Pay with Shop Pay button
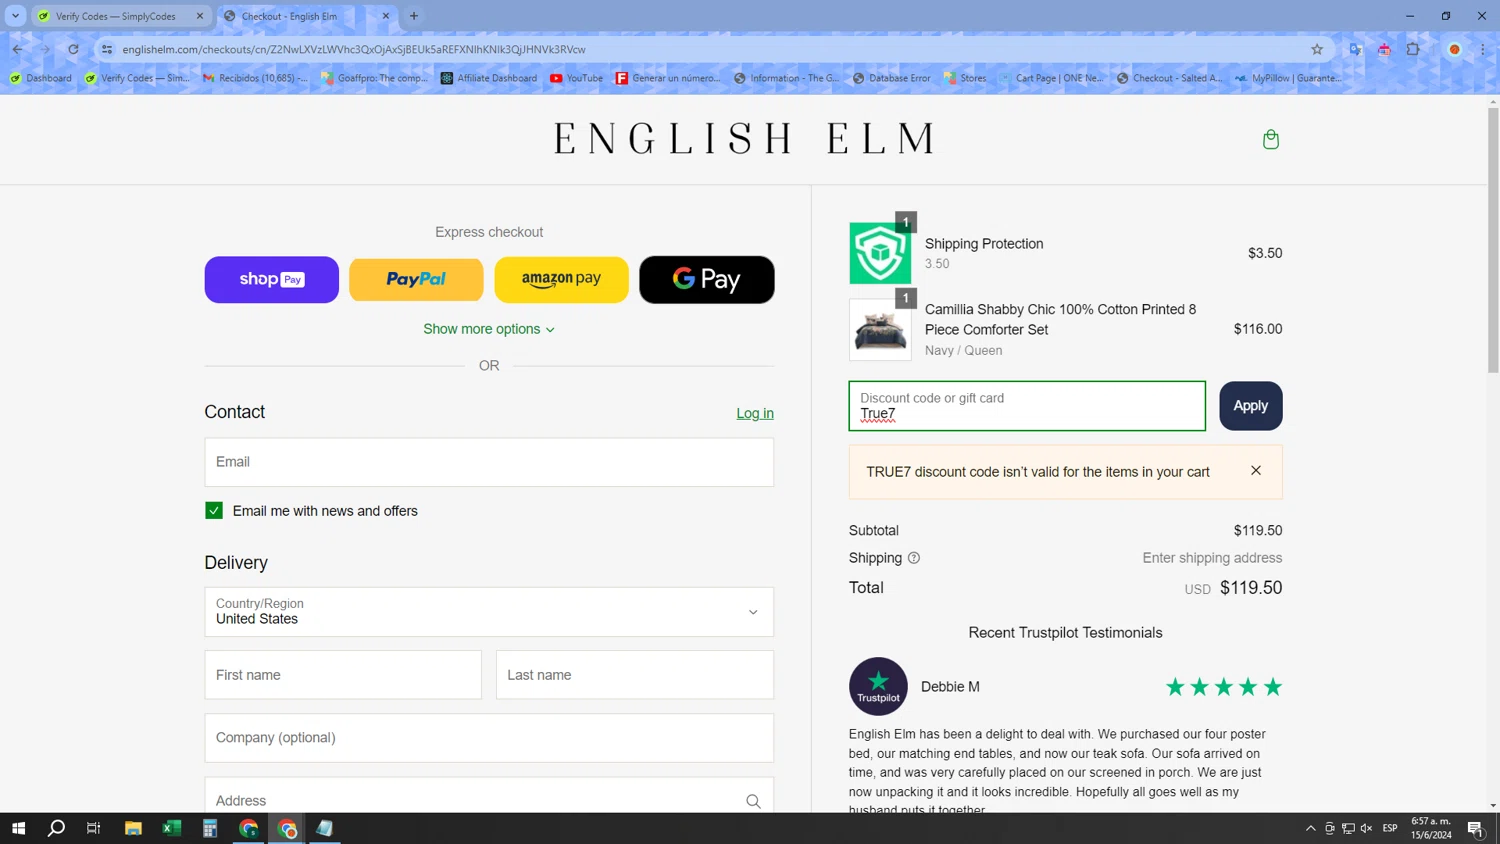The width and height of the screenshot is (1500, 844). (x=272, y=279)
